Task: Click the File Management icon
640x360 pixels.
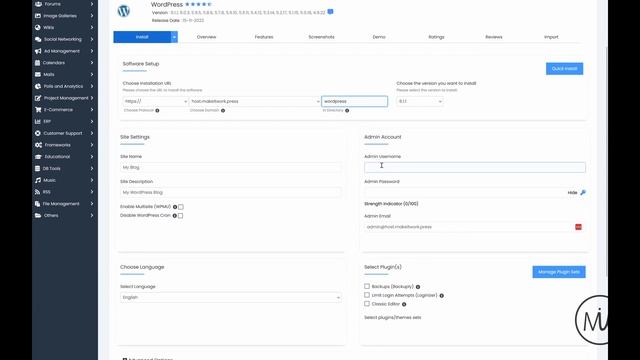Action: (38, 204)
